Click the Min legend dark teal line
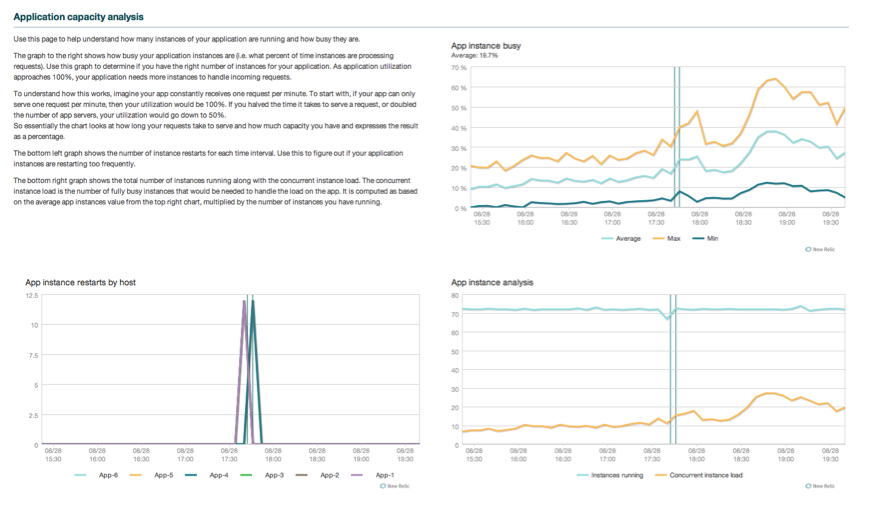The width and height of the screenshot is (874, 523). 698,239
